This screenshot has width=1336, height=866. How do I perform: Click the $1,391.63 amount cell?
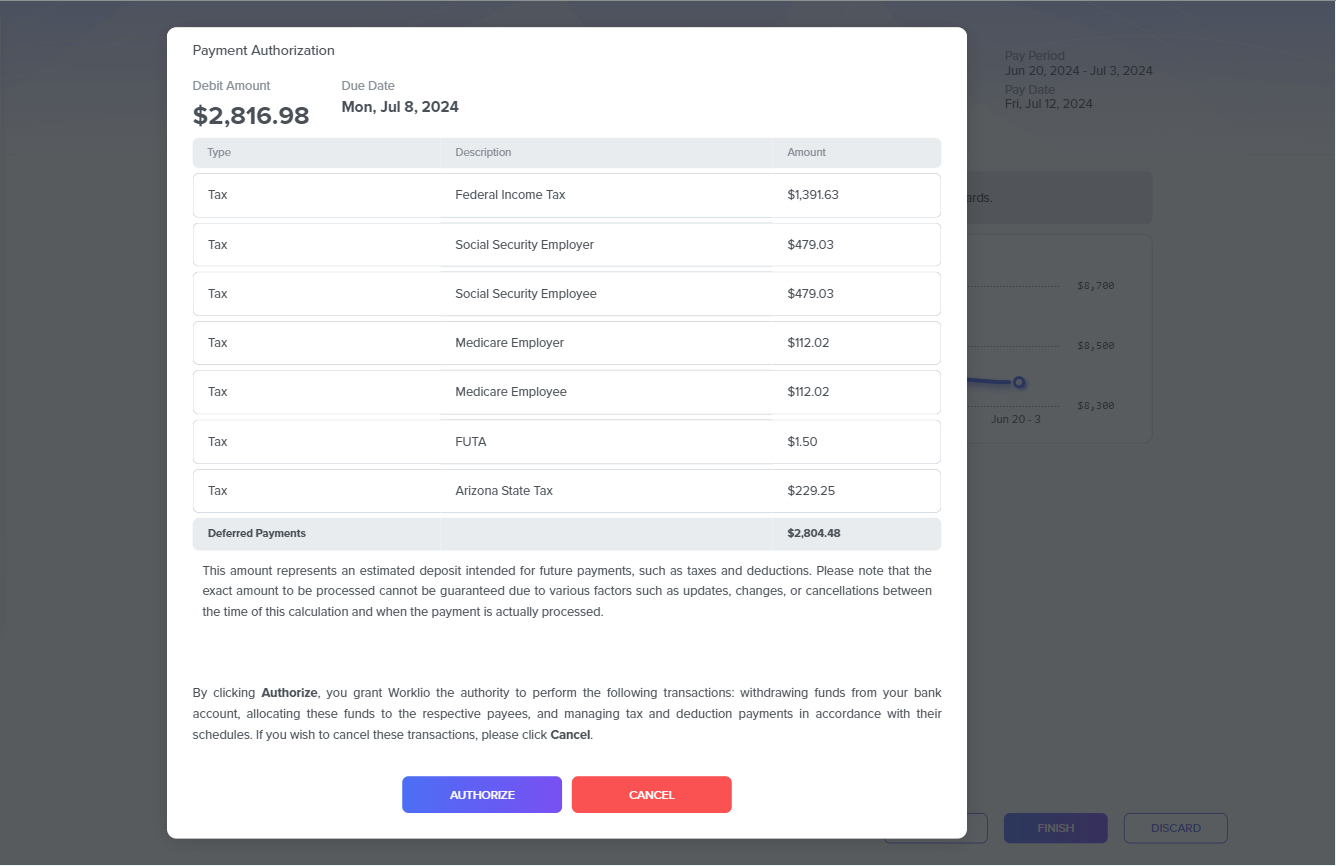coord(812,195)
